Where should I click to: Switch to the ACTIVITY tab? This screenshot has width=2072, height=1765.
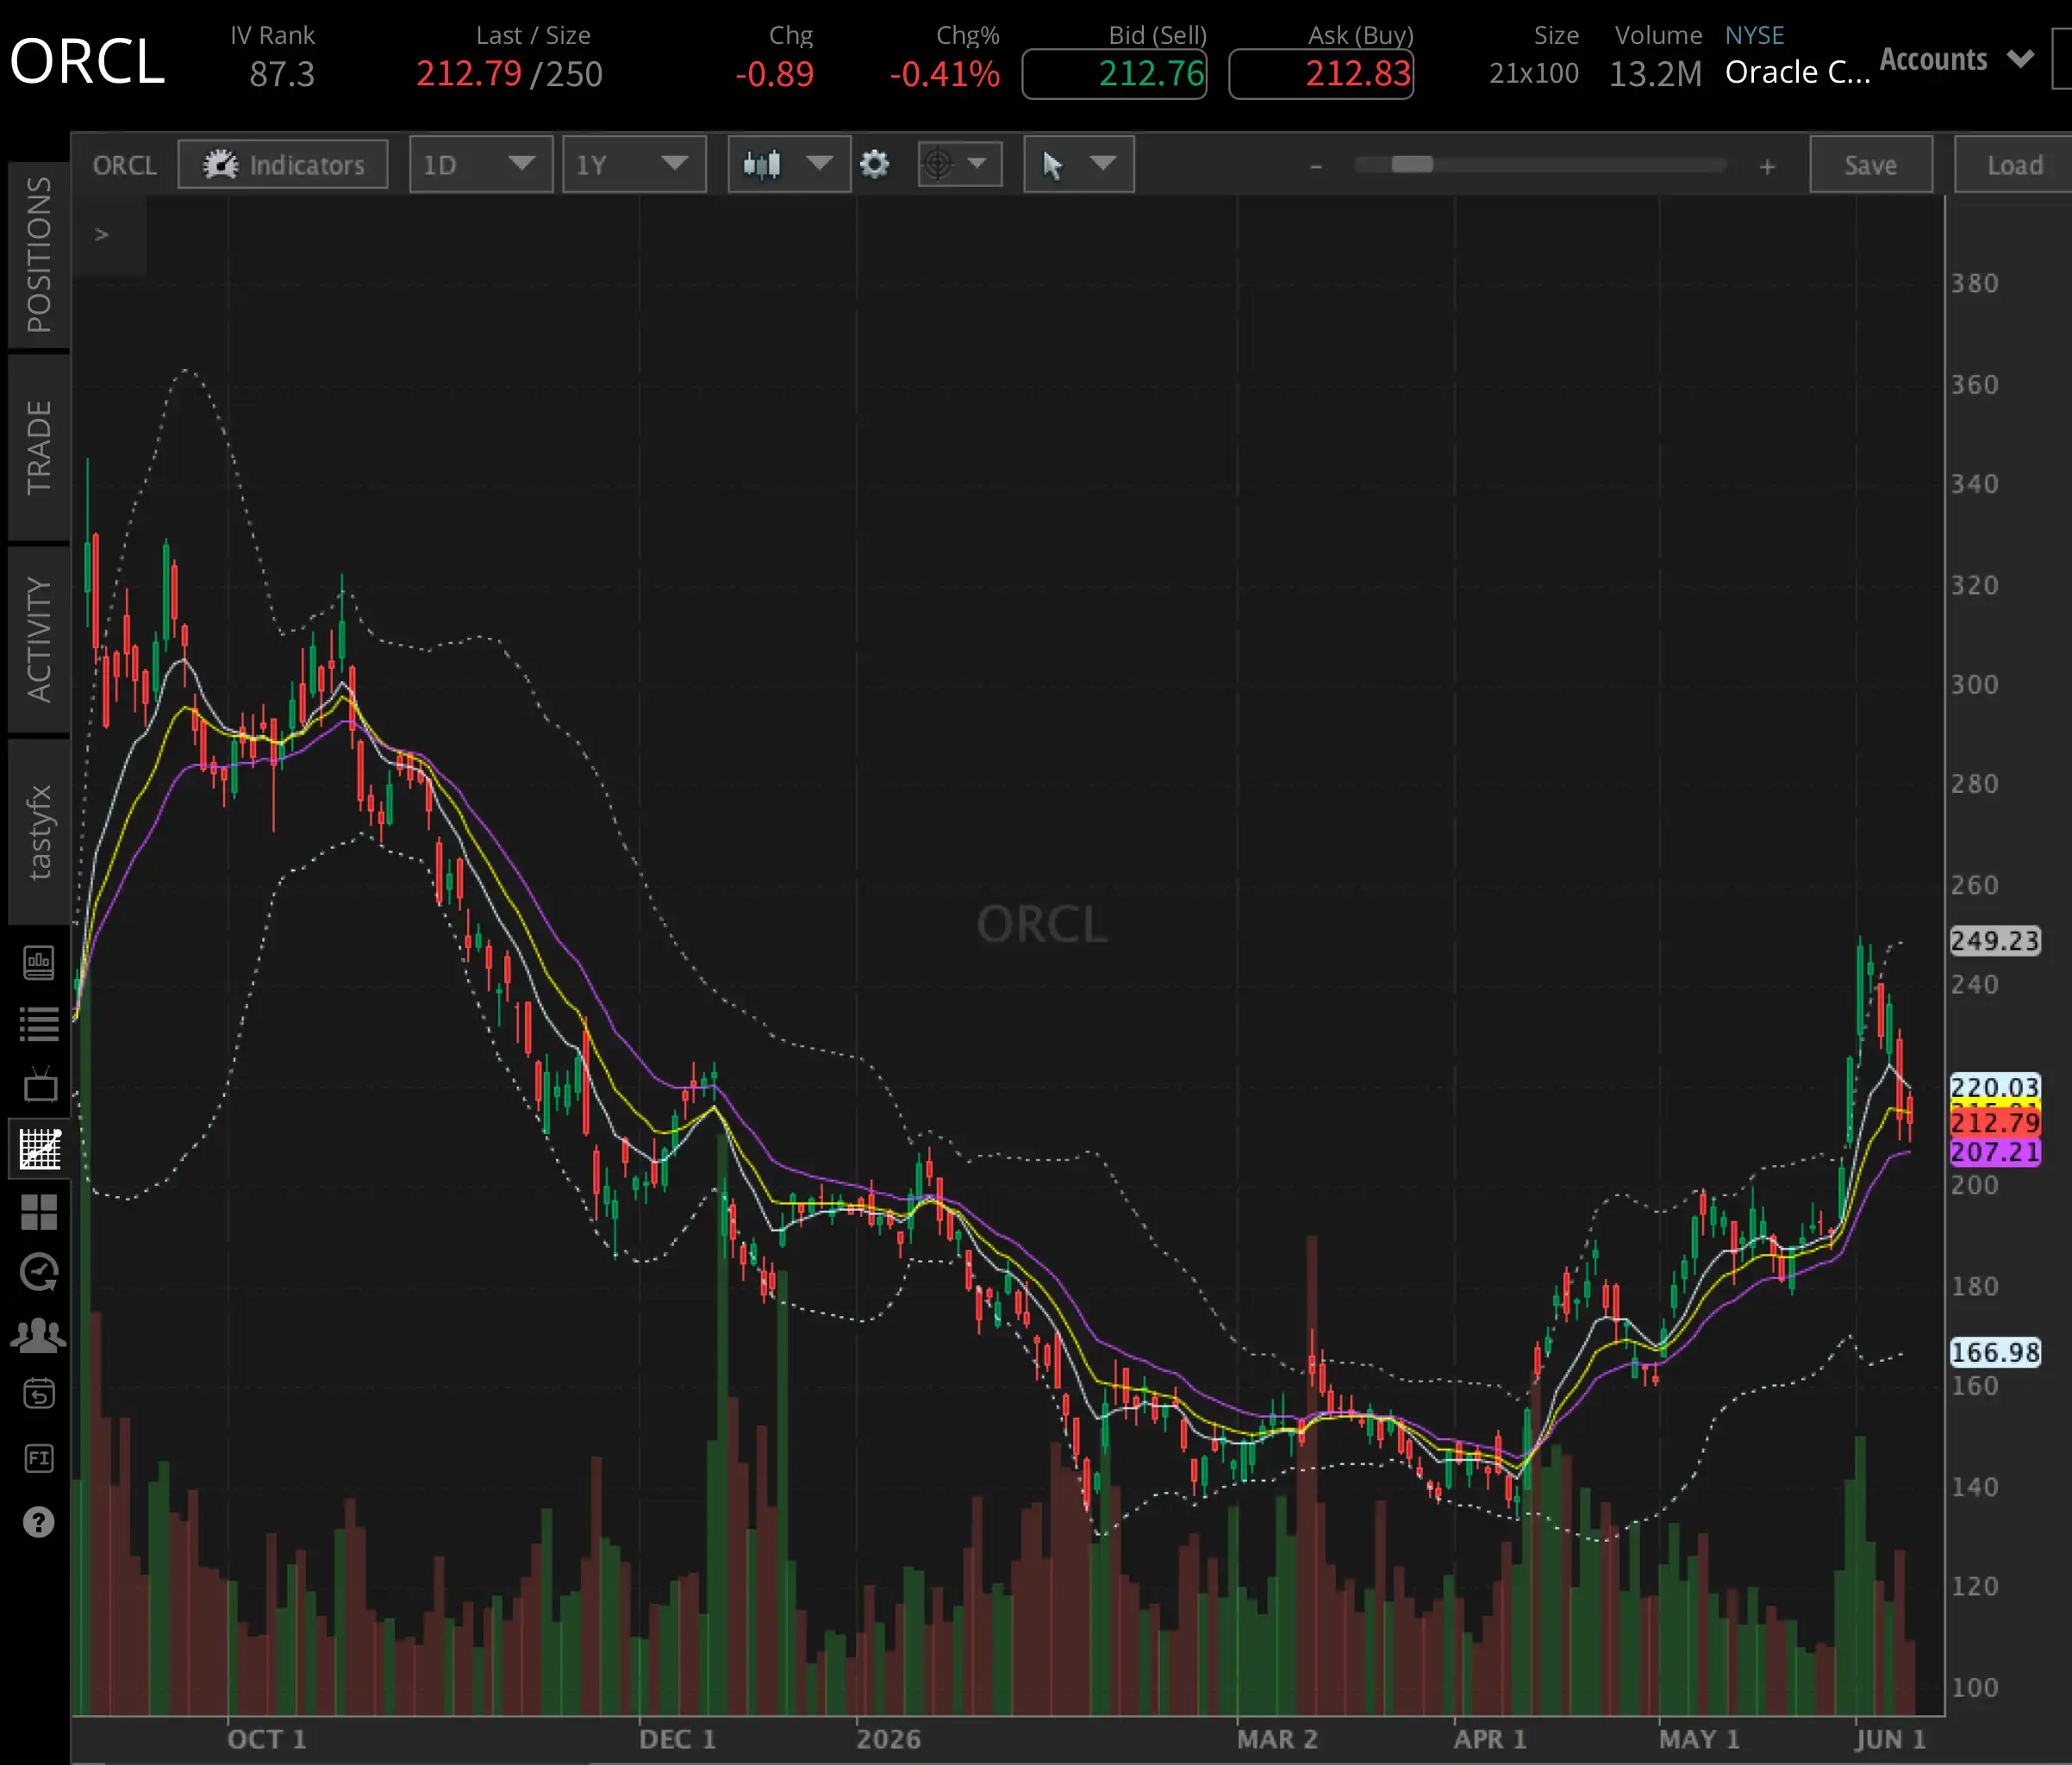click(x=38, y=639)
